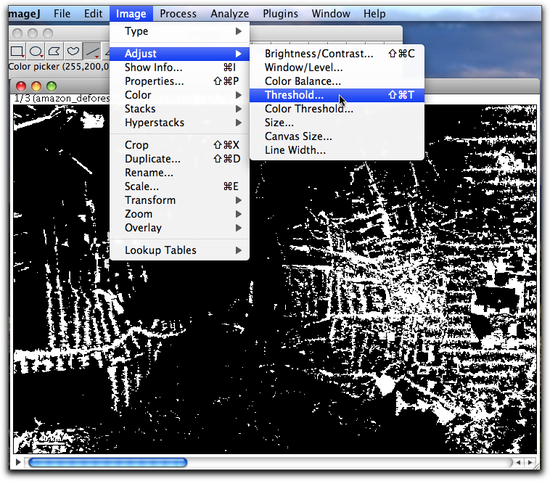This screenshot has width=550, height=481.
Task: Click the Color picker status text
Action: pyautogui.click(x=59, y=67)
